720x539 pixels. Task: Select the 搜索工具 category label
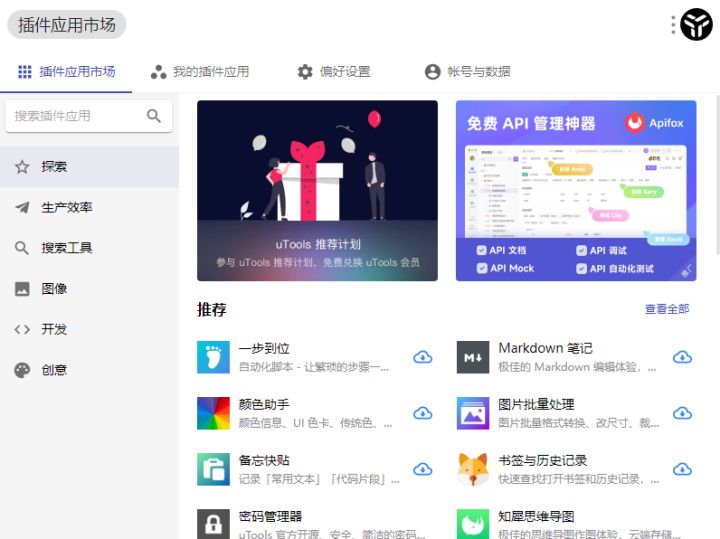pos(67,248)
